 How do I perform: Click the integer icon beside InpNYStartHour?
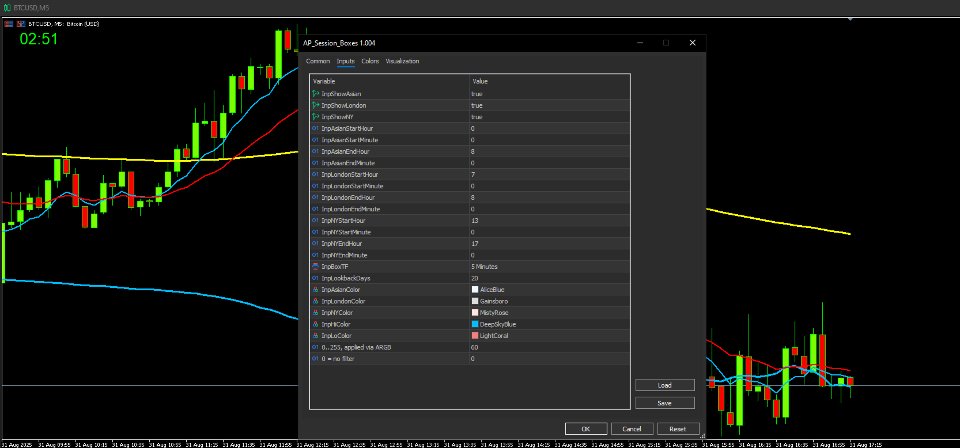316,220
